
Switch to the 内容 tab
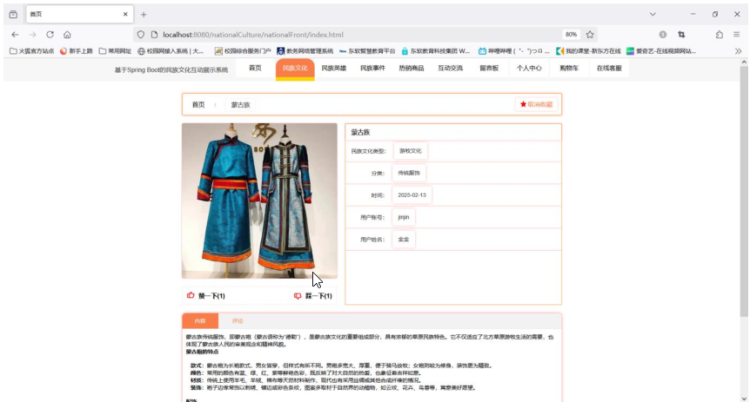(x=200, y=321)
